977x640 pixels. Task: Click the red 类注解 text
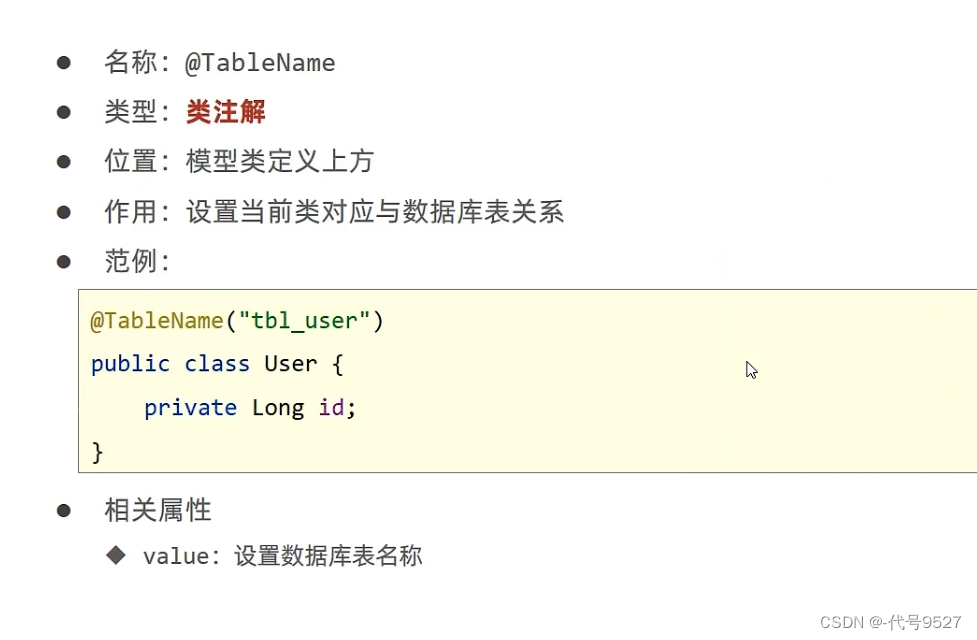pyautogui.click(x=226, y=112)
